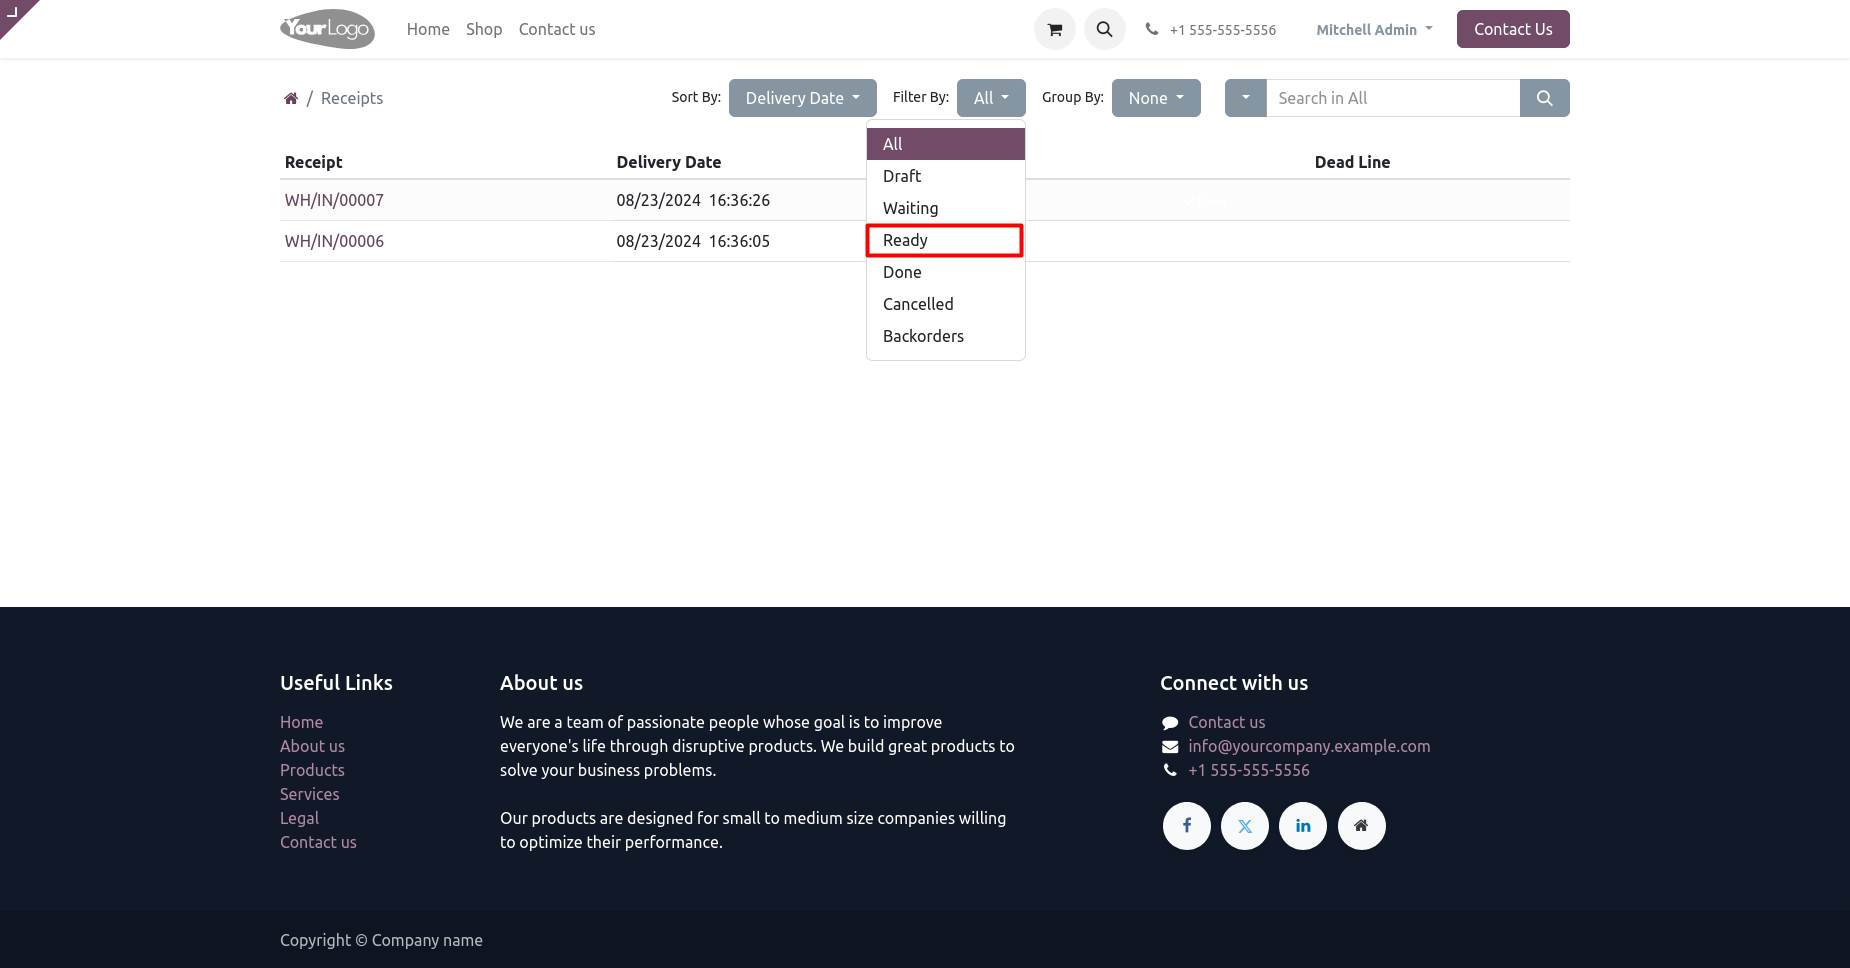Submit search with the magnifier button
Viewport: 1850px width, 968px height.
click(1544, 98)
